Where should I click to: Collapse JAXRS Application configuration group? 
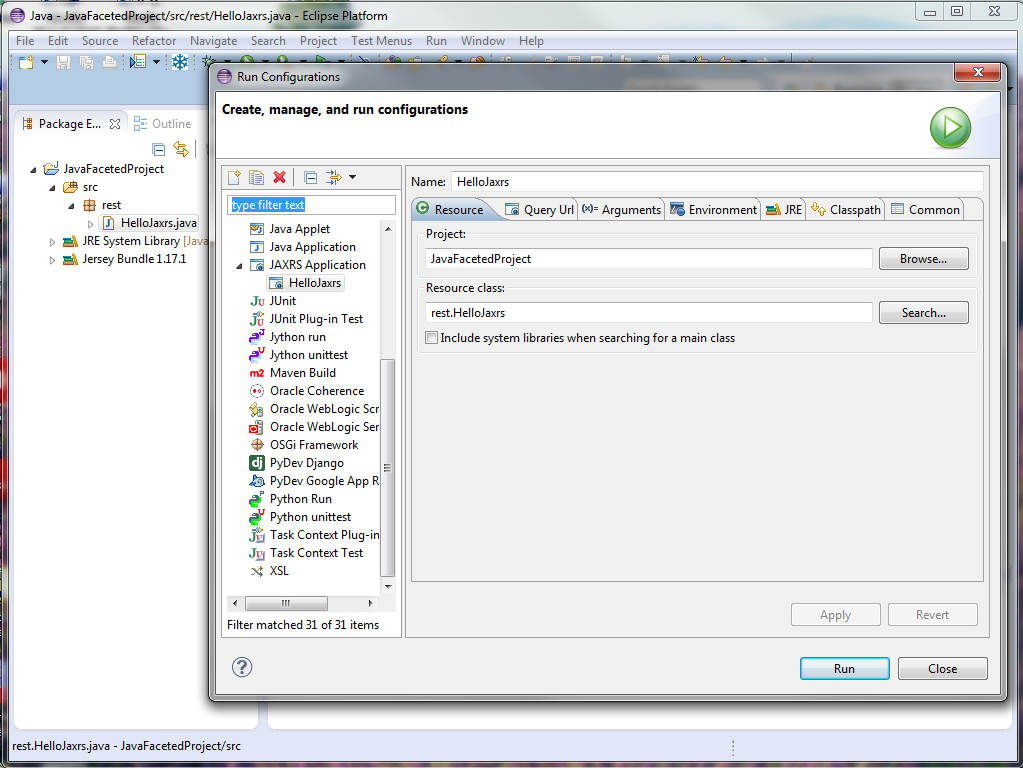pyautogui.click(x=239, y=266)
